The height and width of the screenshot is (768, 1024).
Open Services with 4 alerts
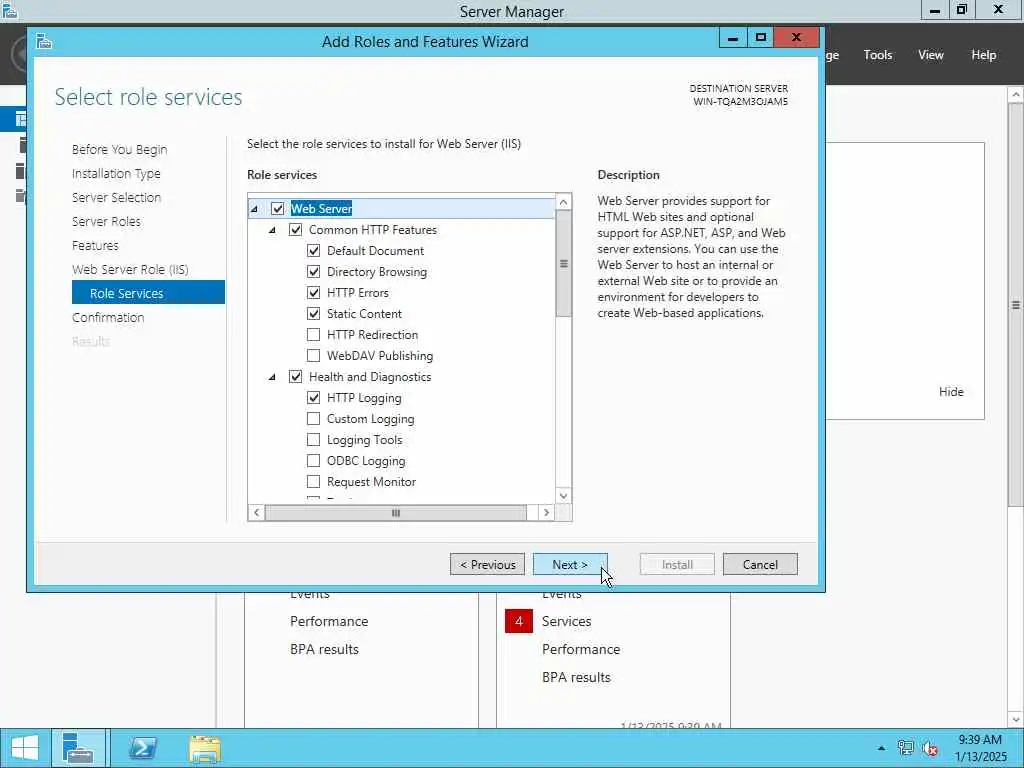tap(566, 621)
